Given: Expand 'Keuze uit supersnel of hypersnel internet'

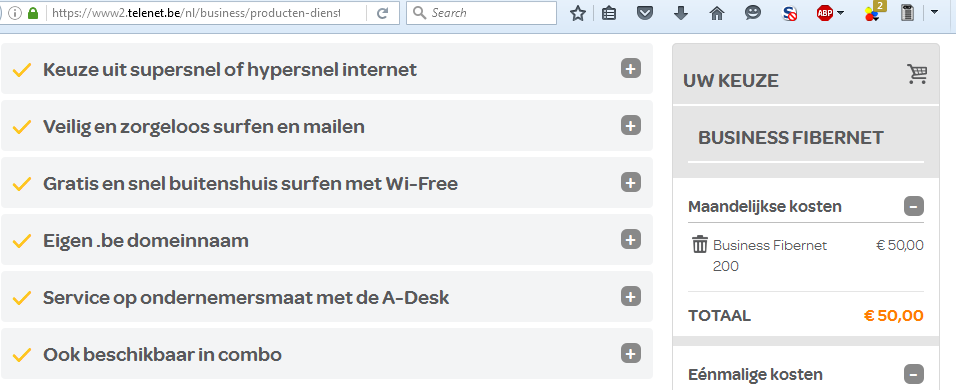Looking at the screenshot, I should pyautogui.click(x=631, y=69).
